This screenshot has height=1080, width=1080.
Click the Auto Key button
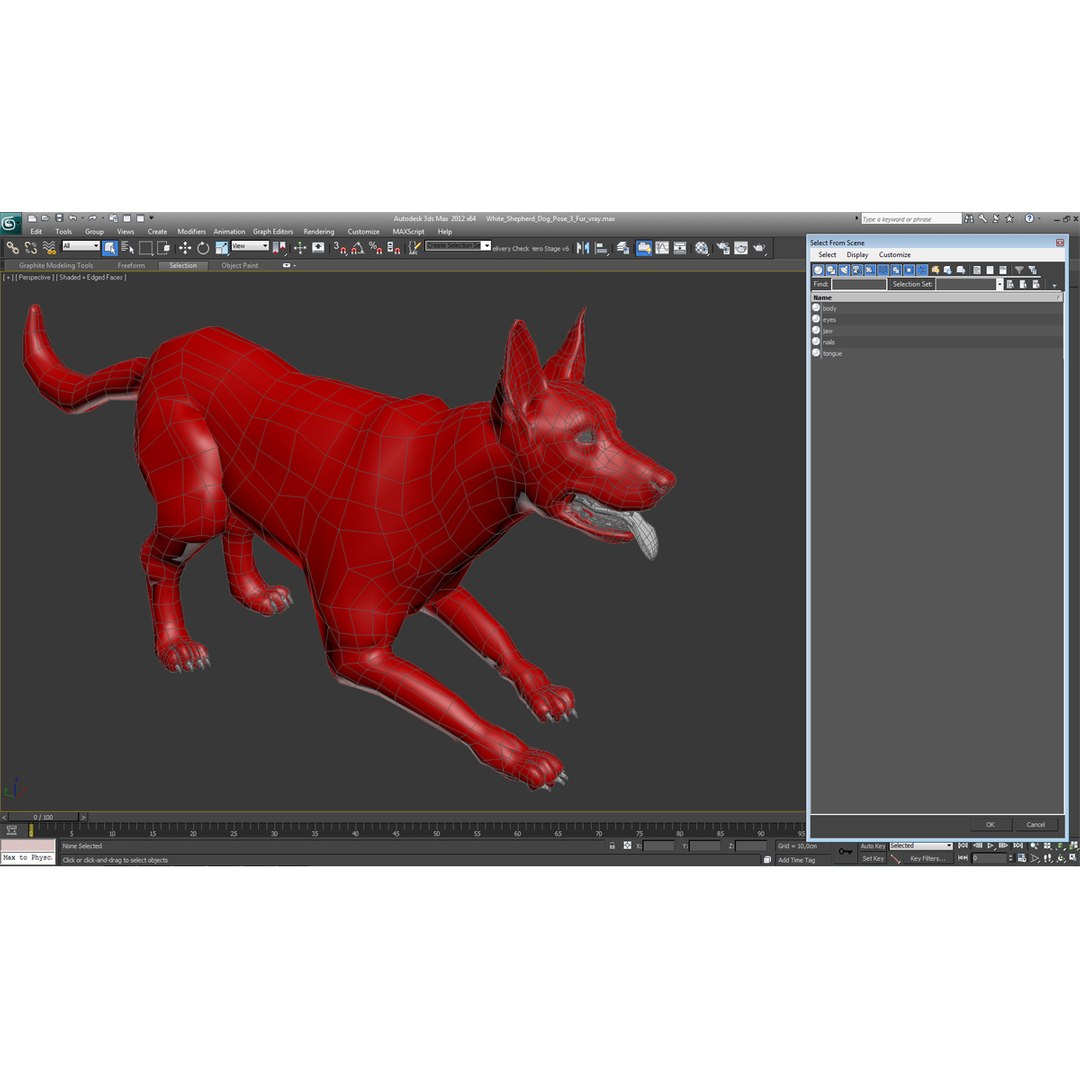coord(872,846)
